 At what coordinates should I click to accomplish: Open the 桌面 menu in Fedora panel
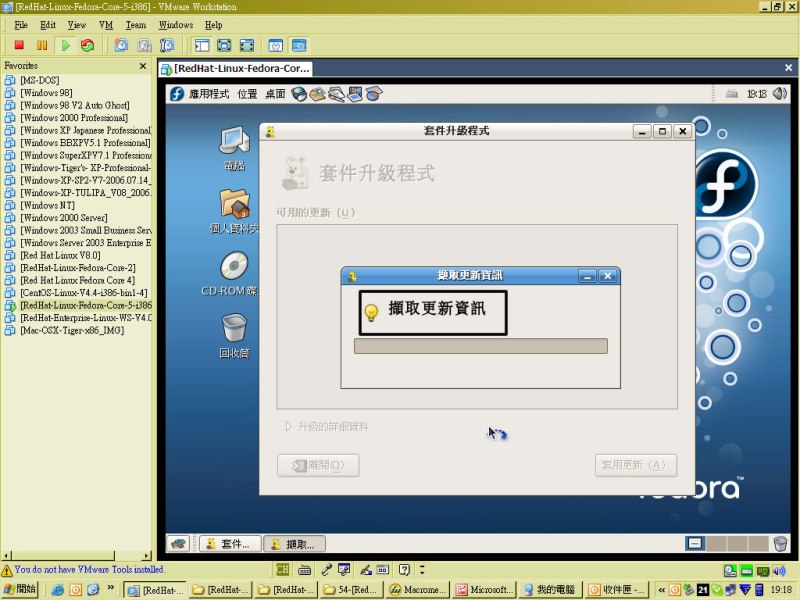coord(275,94)
